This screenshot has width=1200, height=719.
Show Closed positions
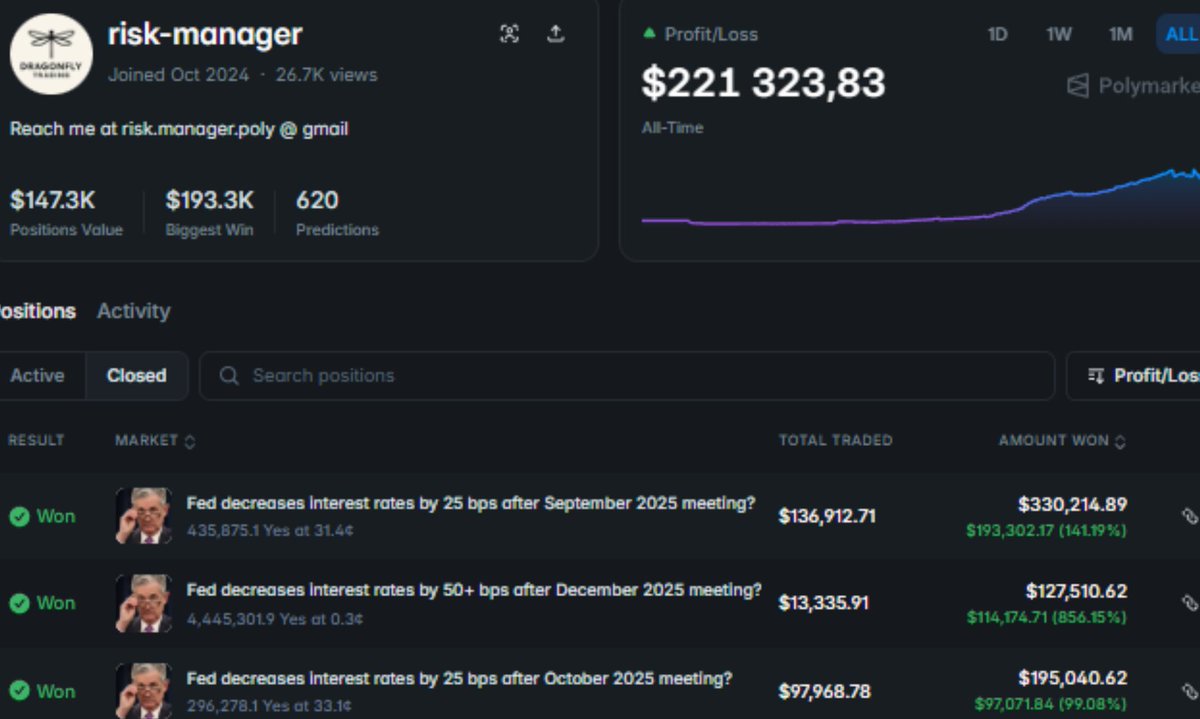136,376
